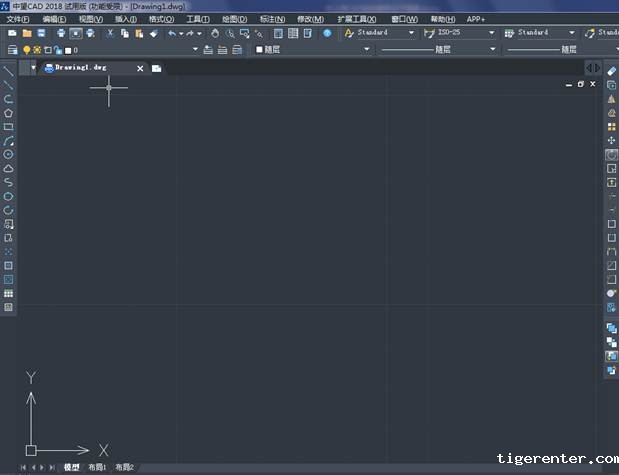The width and height of the screenshot is (619, 475).
Task: Toggle the layer freeze sun icon
Action: tap(37, 49)
